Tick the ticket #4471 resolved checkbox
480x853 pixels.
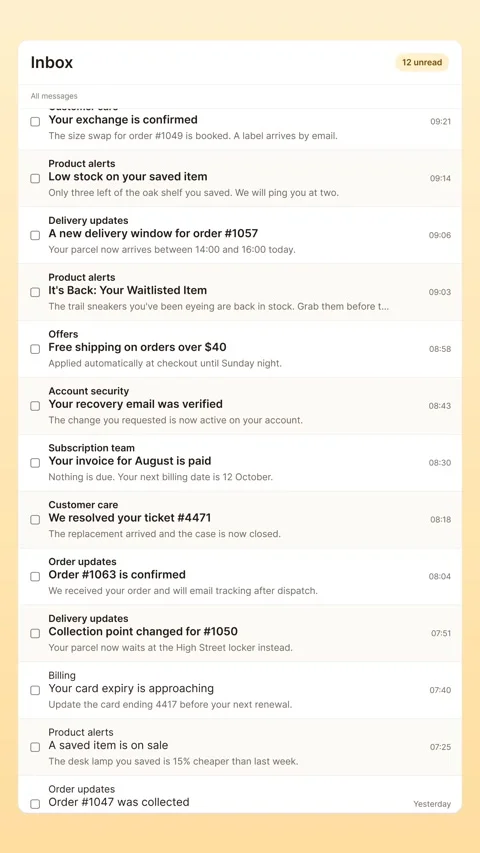[x=35, y=520]
